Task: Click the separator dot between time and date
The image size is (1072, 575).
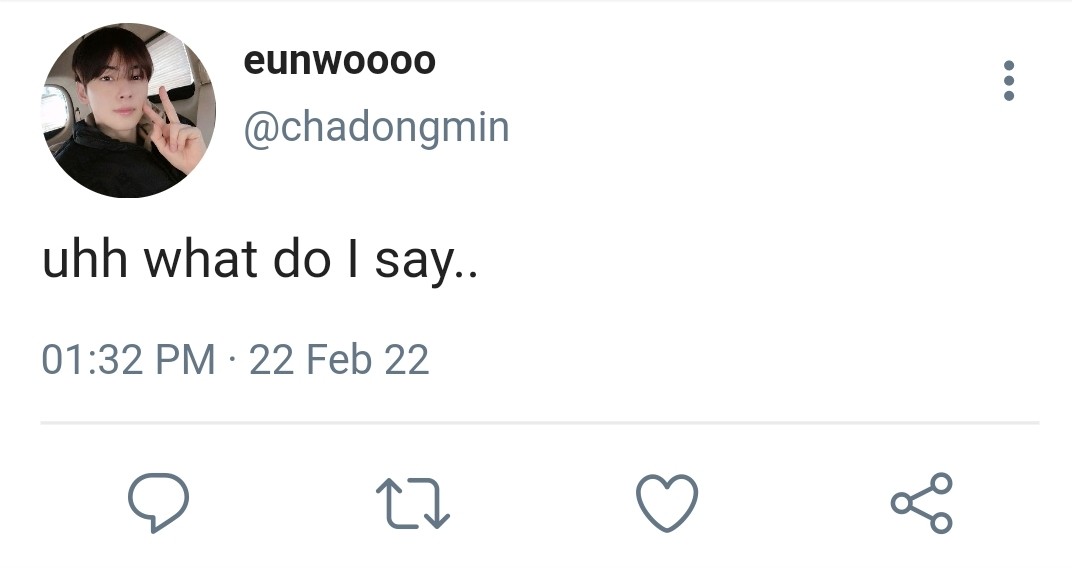Action: (x=232, y=359)
